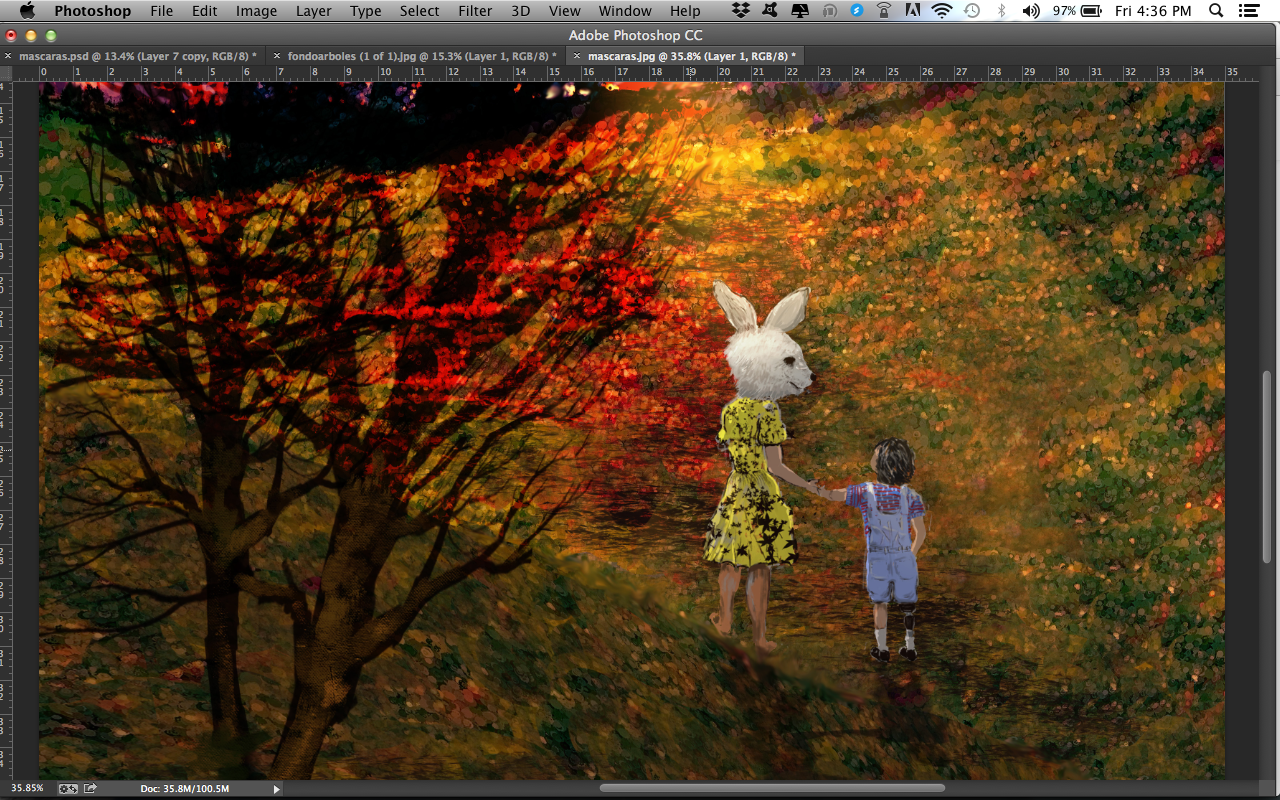Switch to the mascaras.psd tab
The height and width of the screenshot is (800, 1280).
coord(137,56)
